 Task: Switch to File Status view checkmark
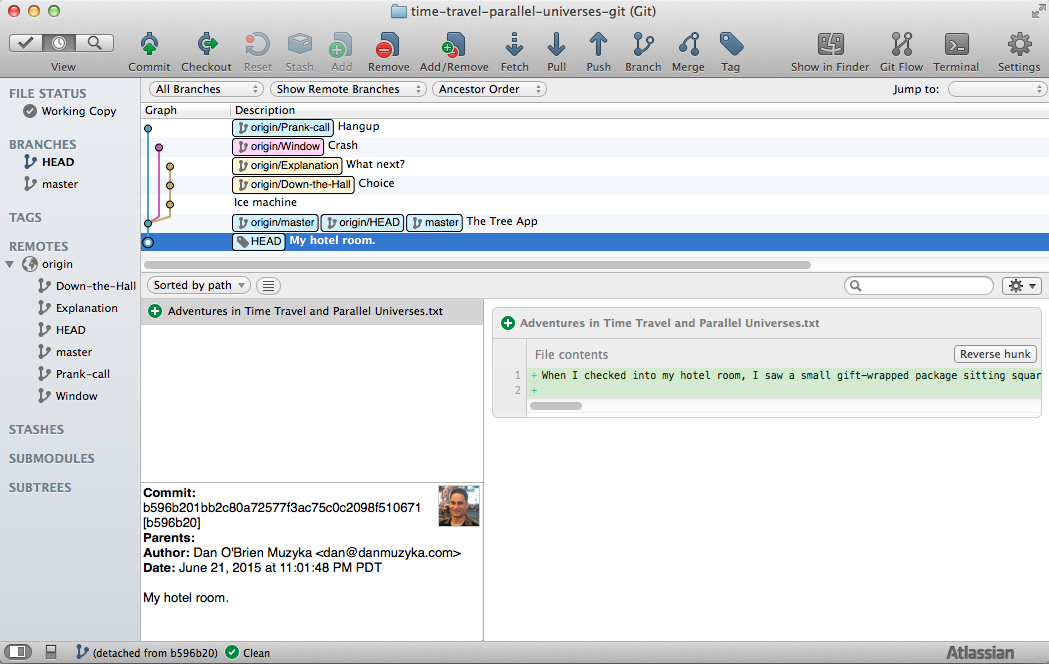(x=25, y=43)
